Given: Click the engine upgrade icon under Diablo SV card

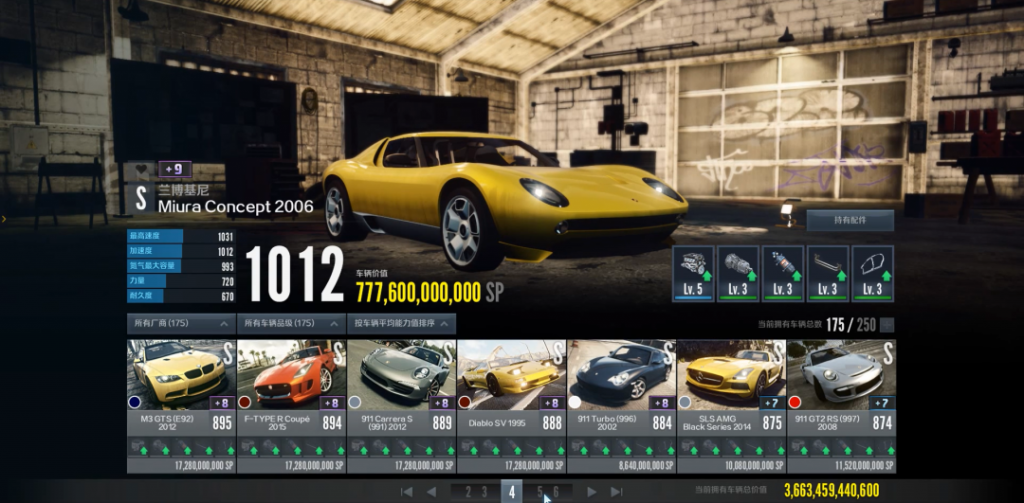Looking at the screenshot, I should pos(469,447).
